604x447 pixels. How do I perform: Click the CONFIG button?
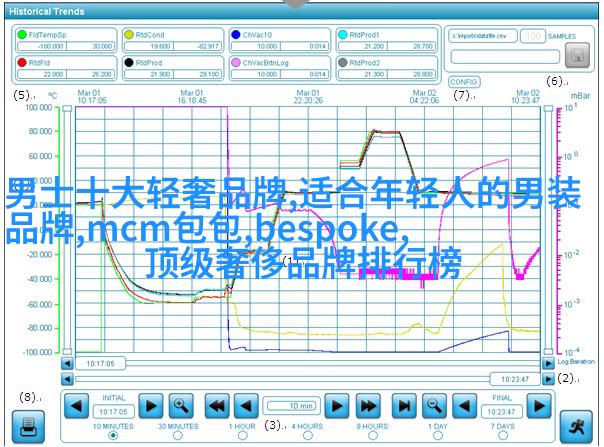[464, 82]
